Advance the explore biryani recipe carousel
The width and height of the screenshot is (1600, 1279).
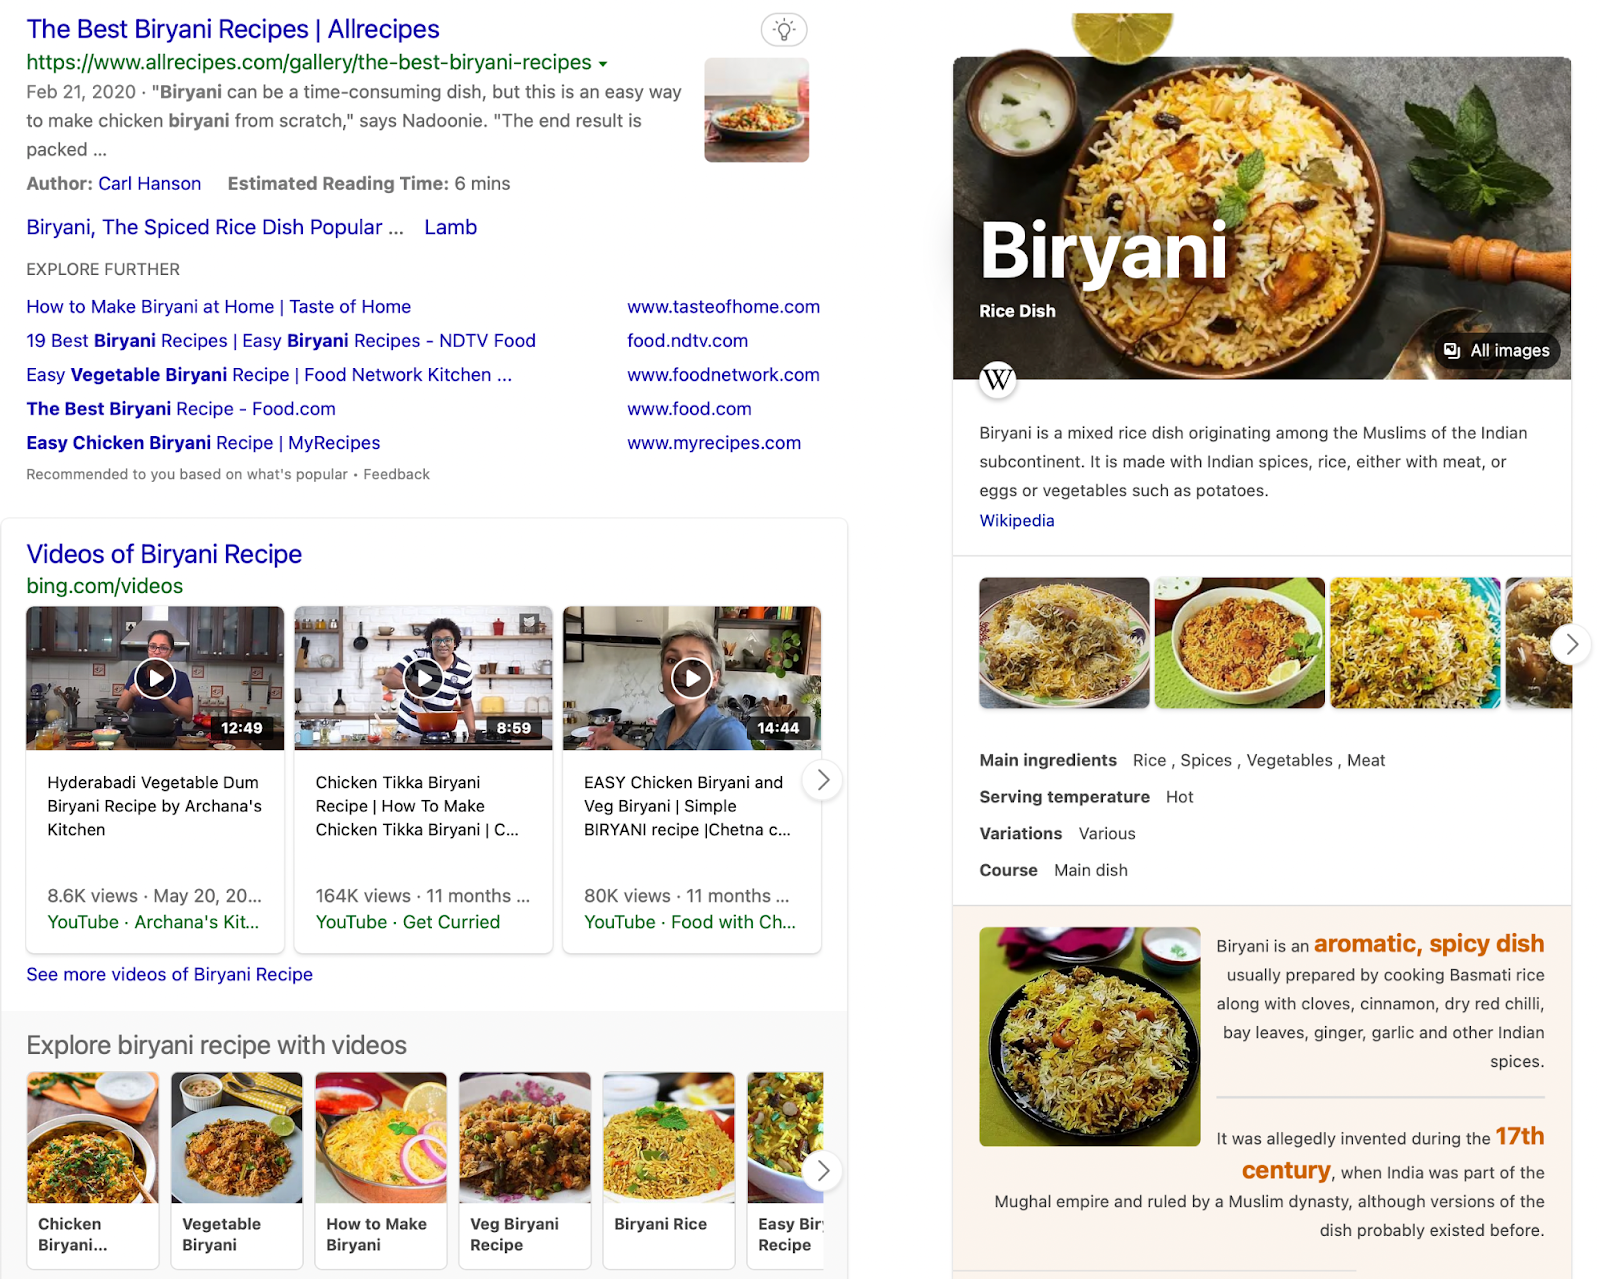pos(822,1170)
